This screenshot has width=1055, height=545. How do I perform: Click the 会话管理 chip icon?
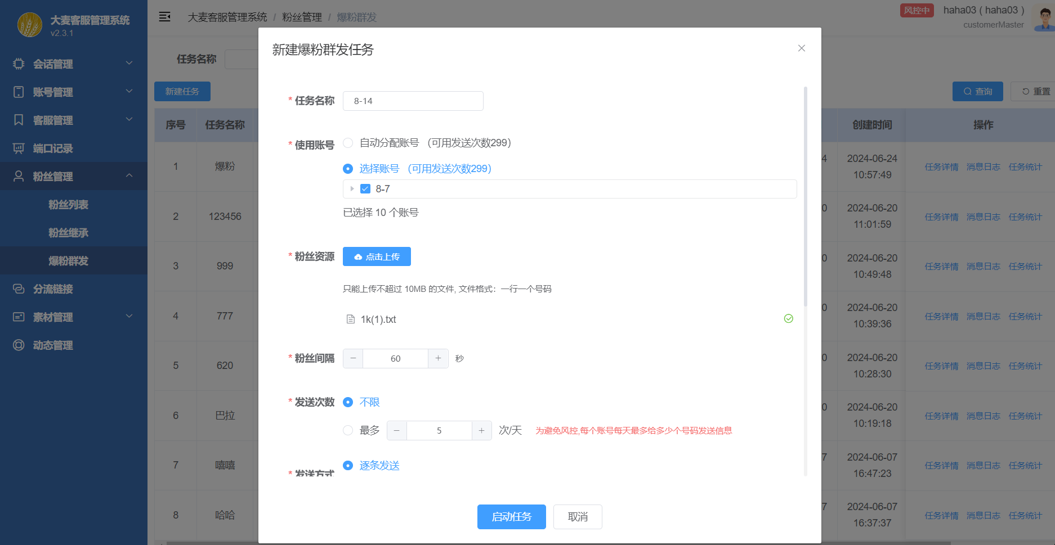point(20,65)
